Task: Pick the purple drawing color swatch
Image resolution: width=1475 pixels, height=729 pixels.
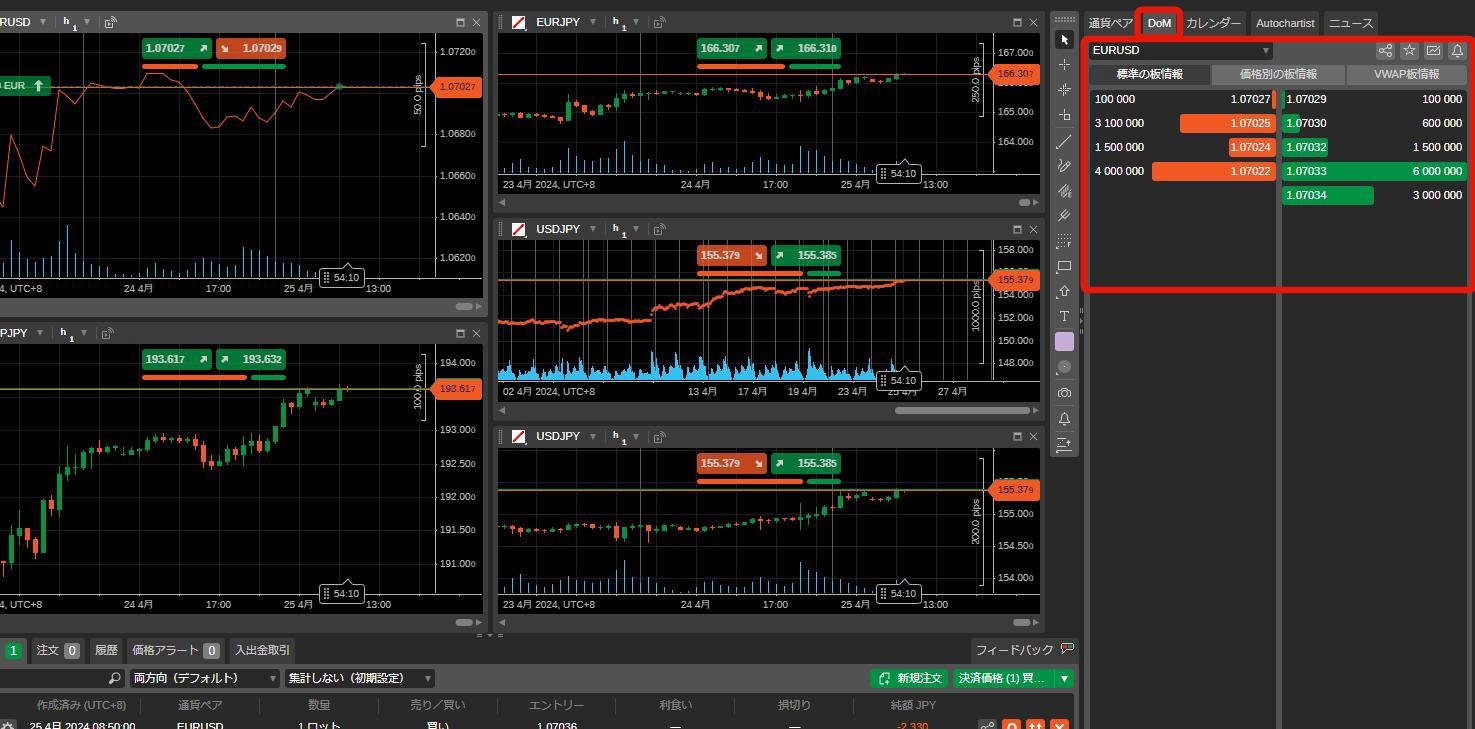Action: (1064, 342)
